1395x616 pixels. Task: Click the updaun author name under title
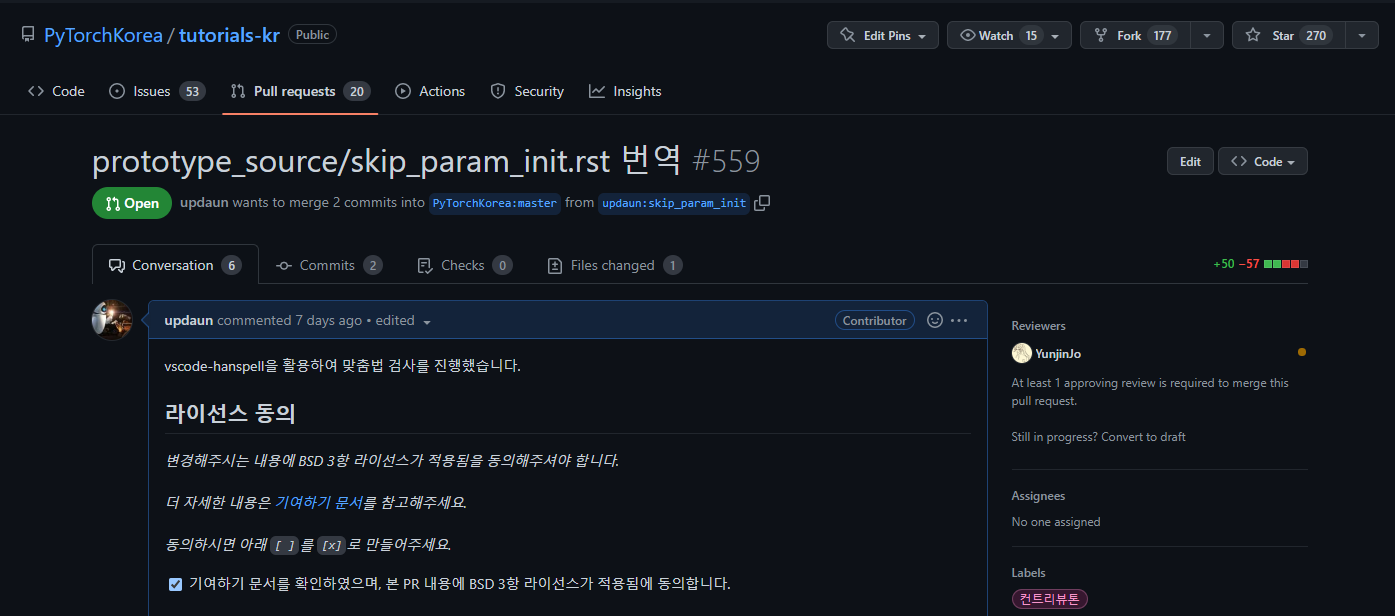[x=204, y=202]
